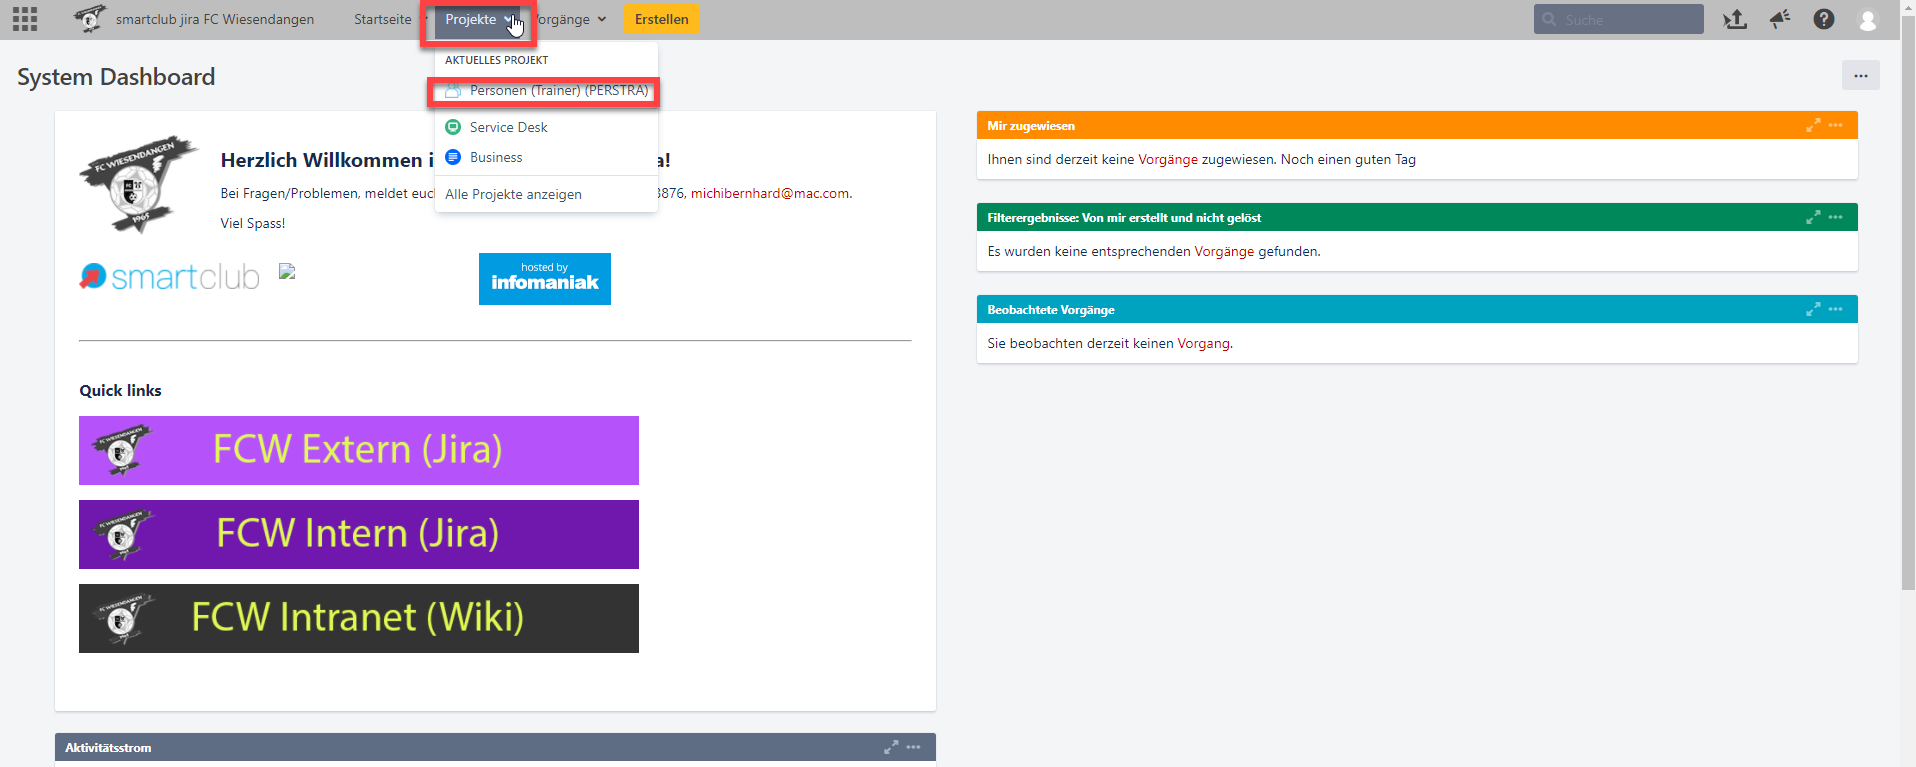The image size is (1916, 767).
Task: Click the michibernhard@mac.com email link
Action: click(x=769, y=193)
